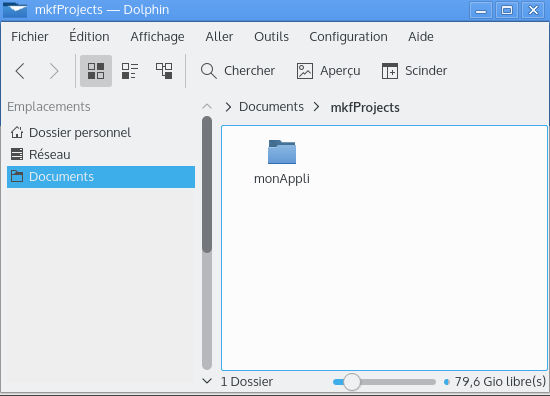Minimize the Dolphin window

point(481,10)
